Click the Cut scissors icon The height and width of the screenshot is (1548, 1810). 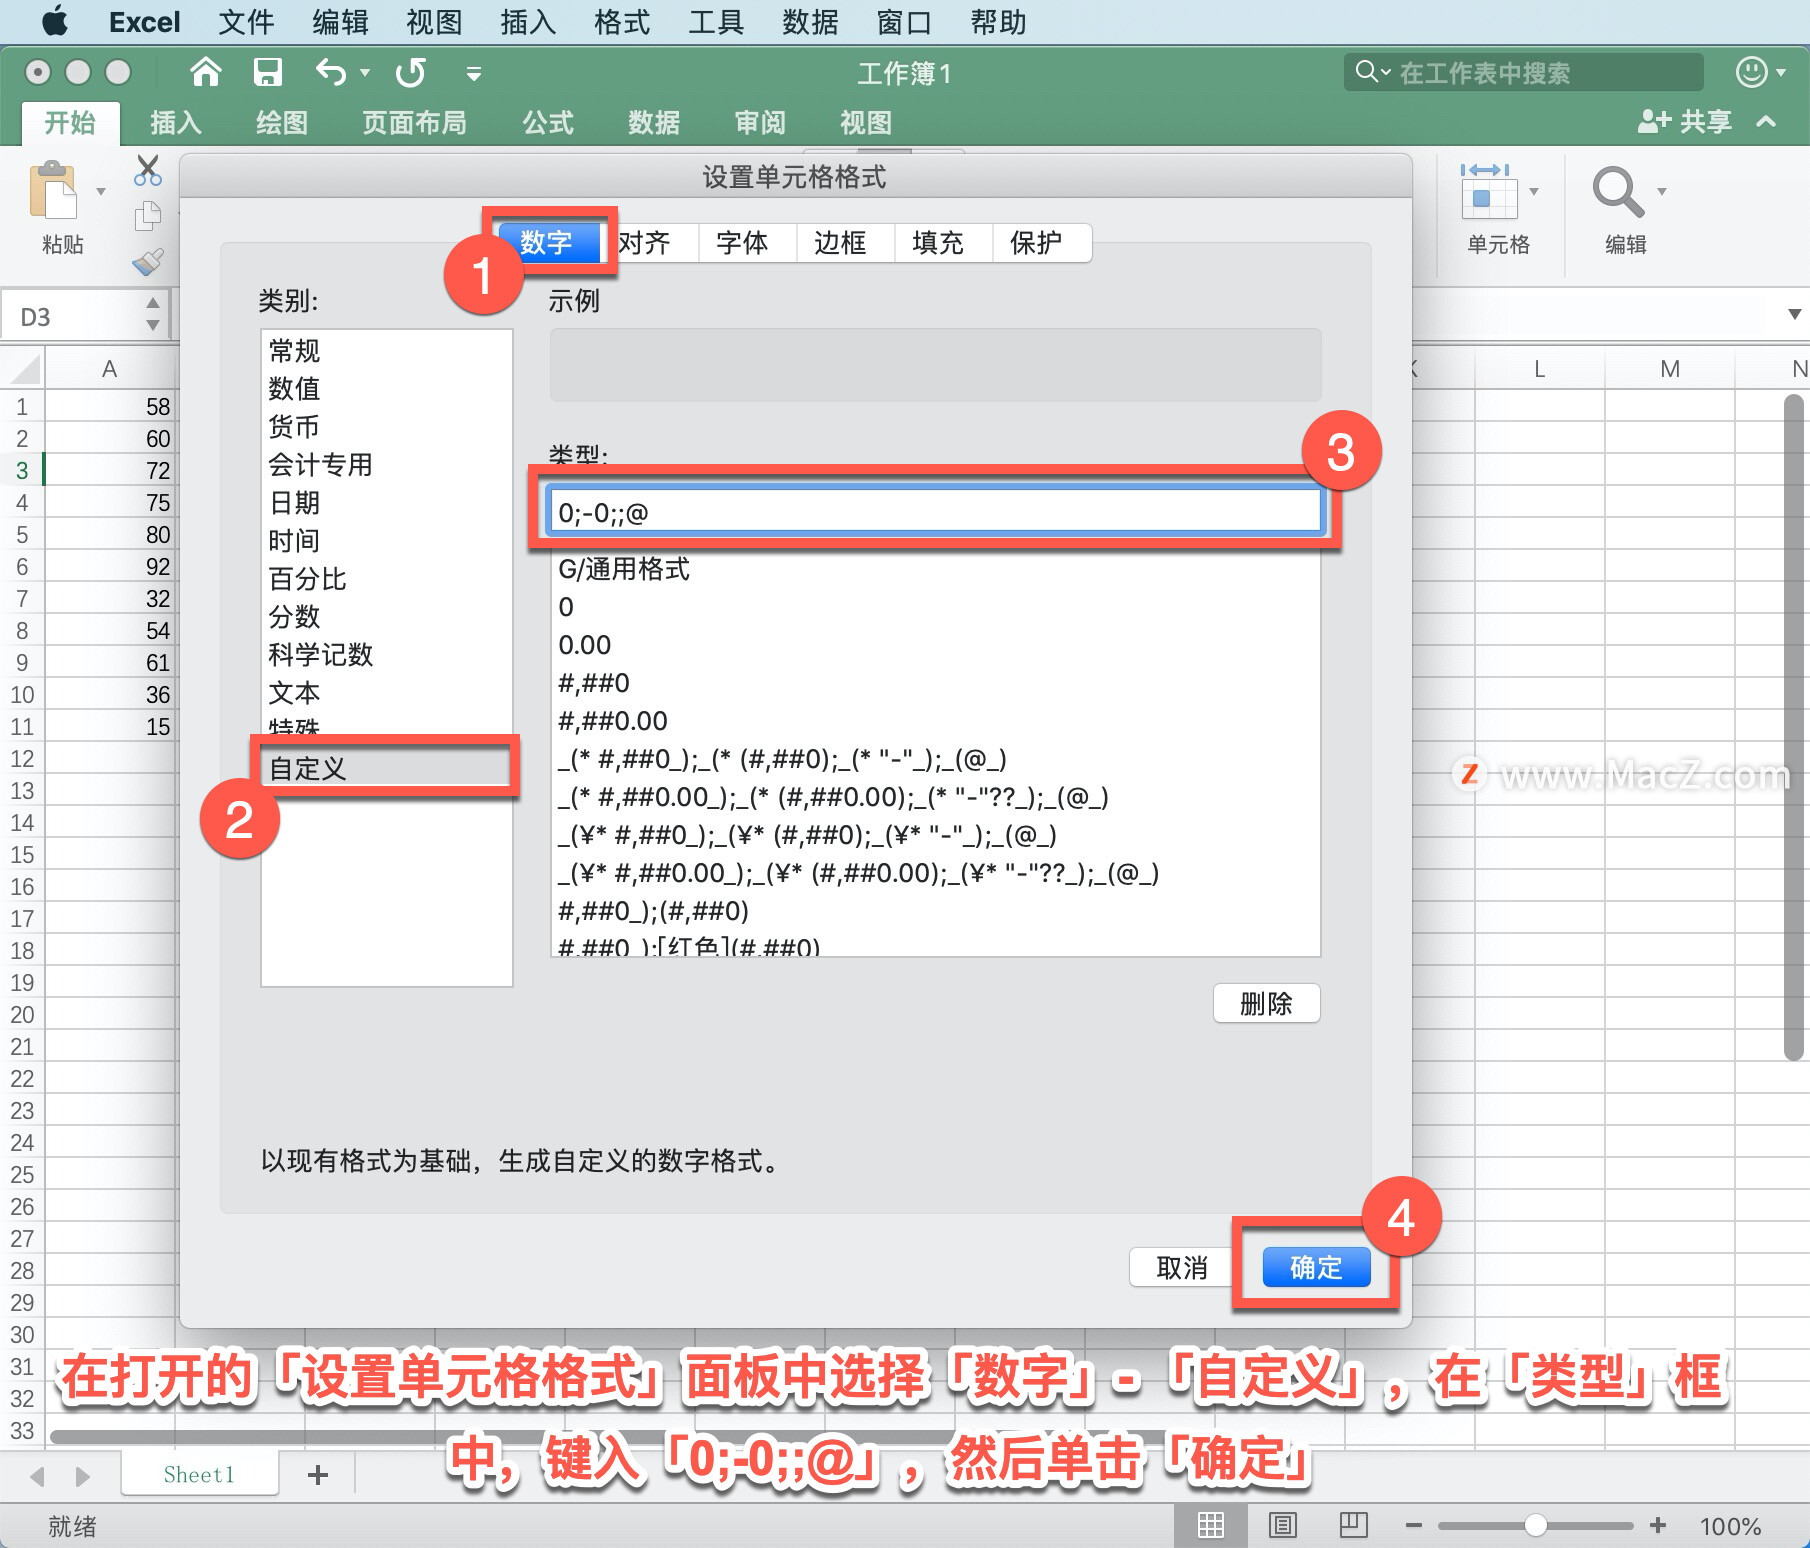point(148,170)
